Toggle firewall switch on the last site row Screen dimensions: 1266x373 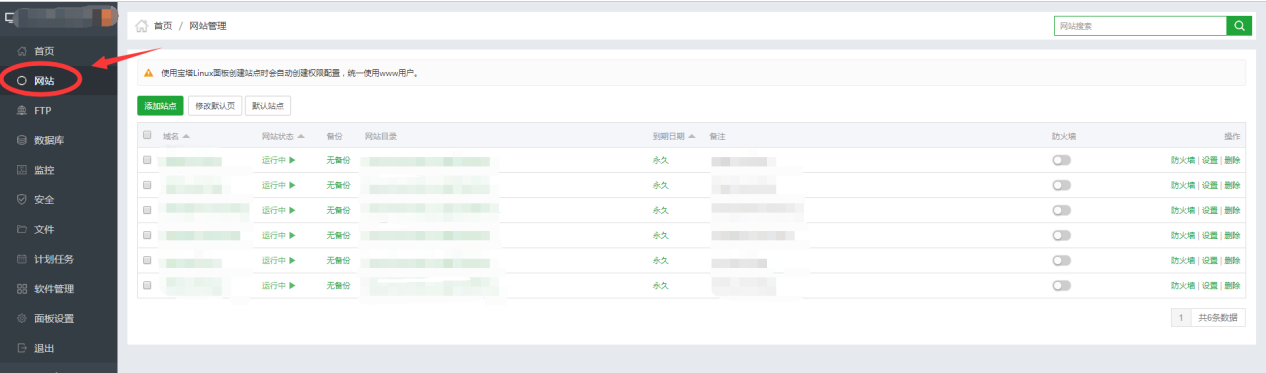click(1061, 285)
